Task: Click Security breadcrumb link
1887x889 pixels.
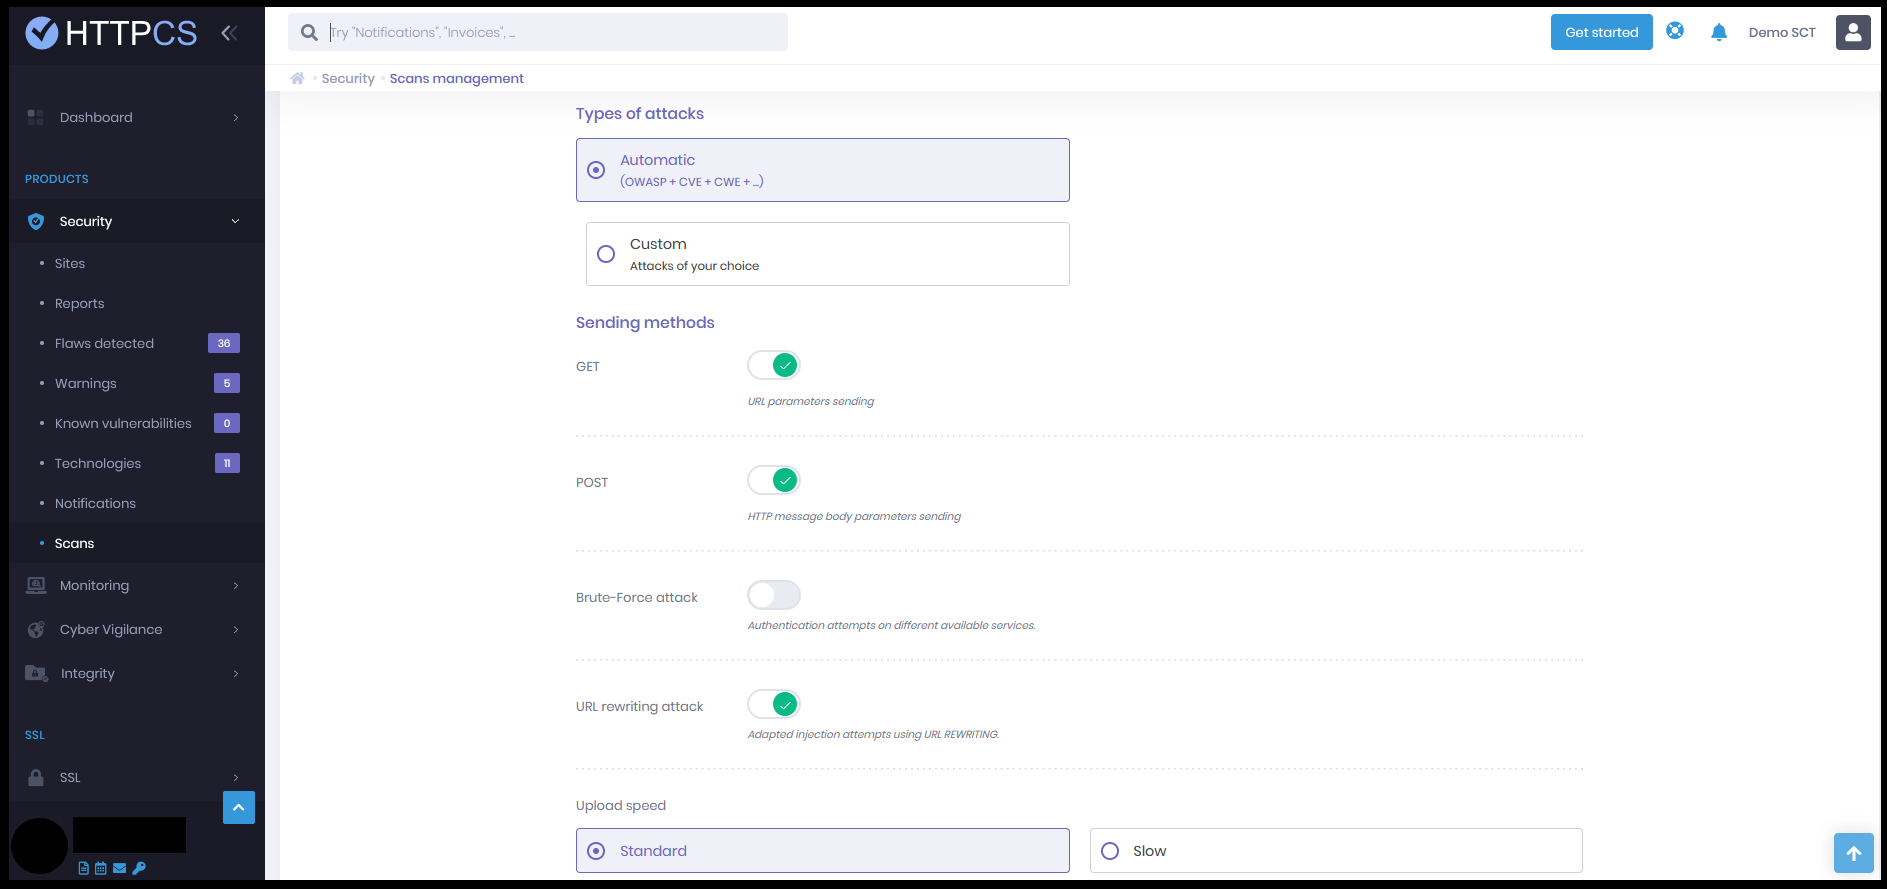Action: [348, 78]
